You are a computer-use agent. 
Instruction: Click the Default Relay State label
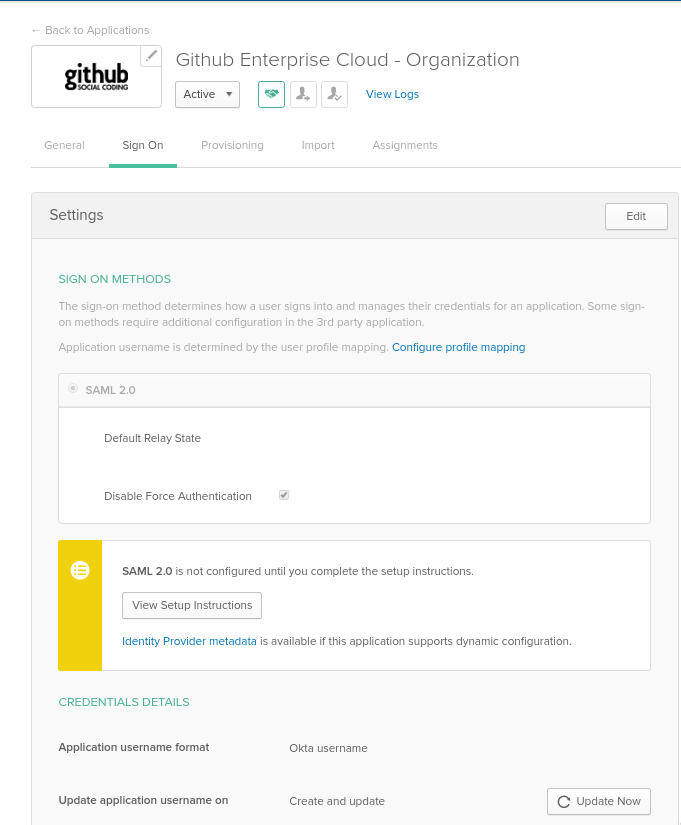click(153, 438)
